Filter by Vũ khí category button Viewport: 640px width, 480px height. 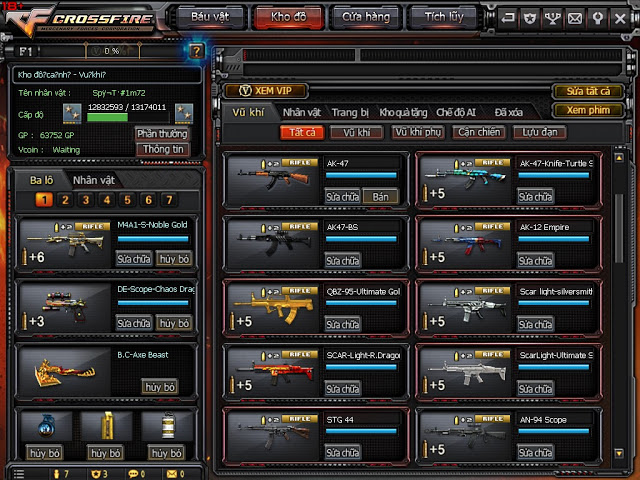(357, 132)
